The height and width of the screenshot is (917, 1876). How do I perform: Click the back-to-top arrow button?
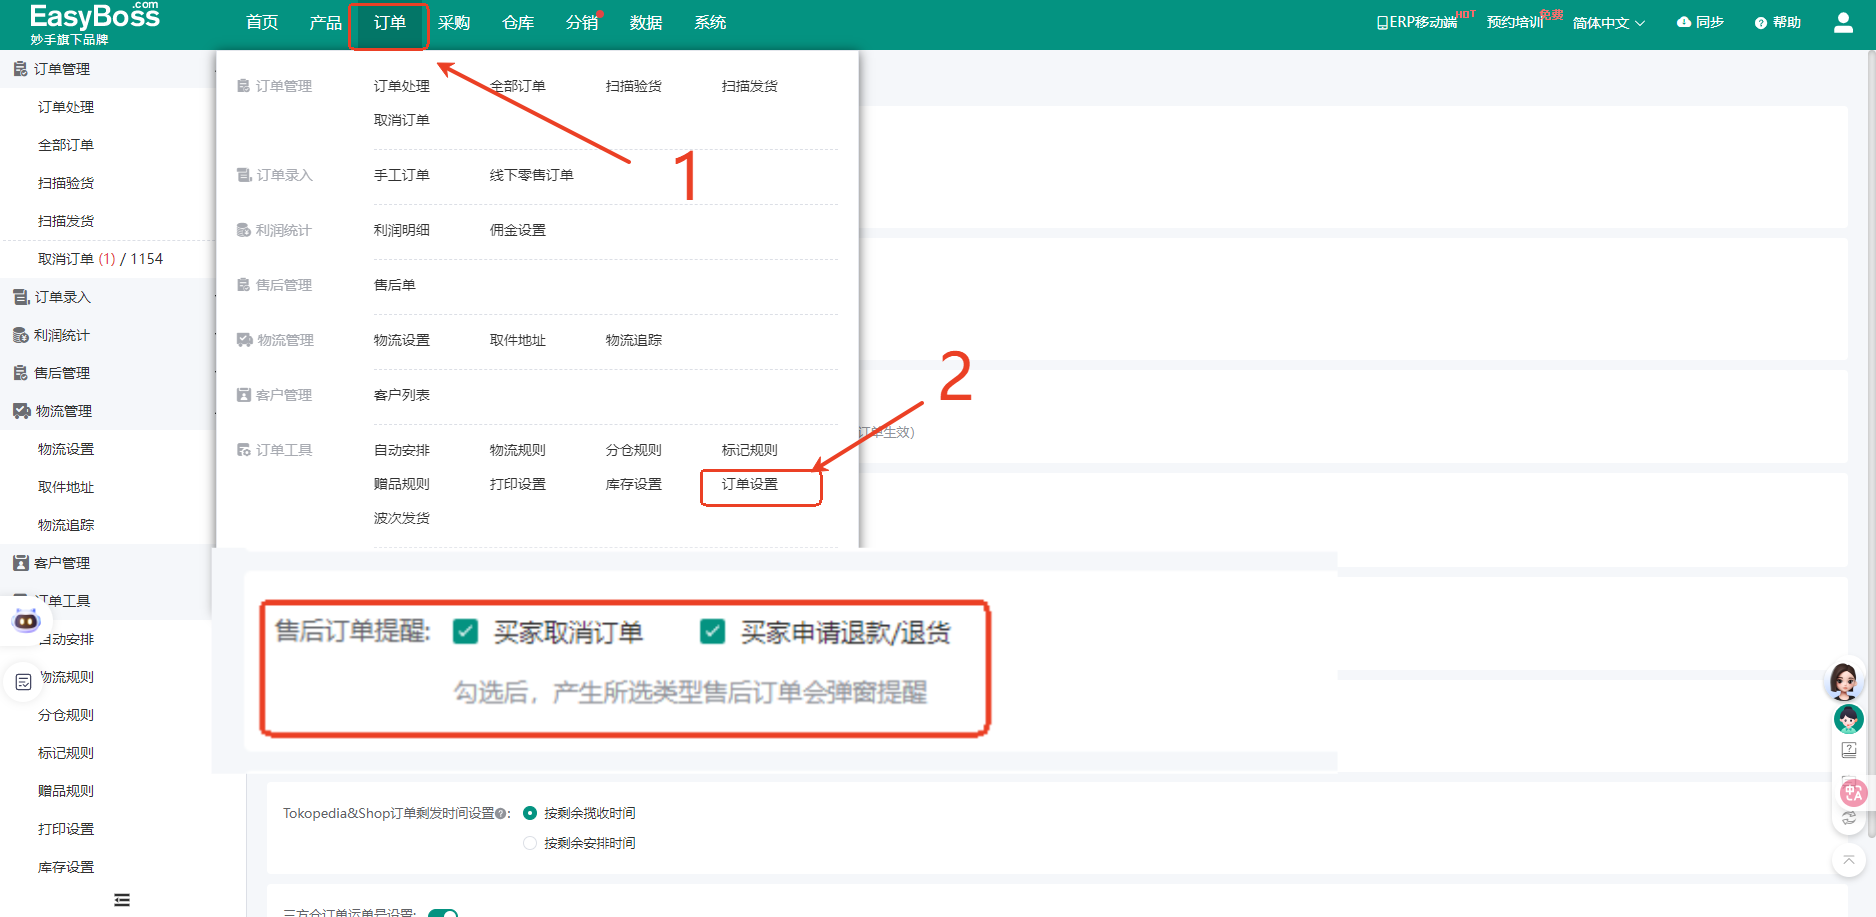tap(1848, 860)
